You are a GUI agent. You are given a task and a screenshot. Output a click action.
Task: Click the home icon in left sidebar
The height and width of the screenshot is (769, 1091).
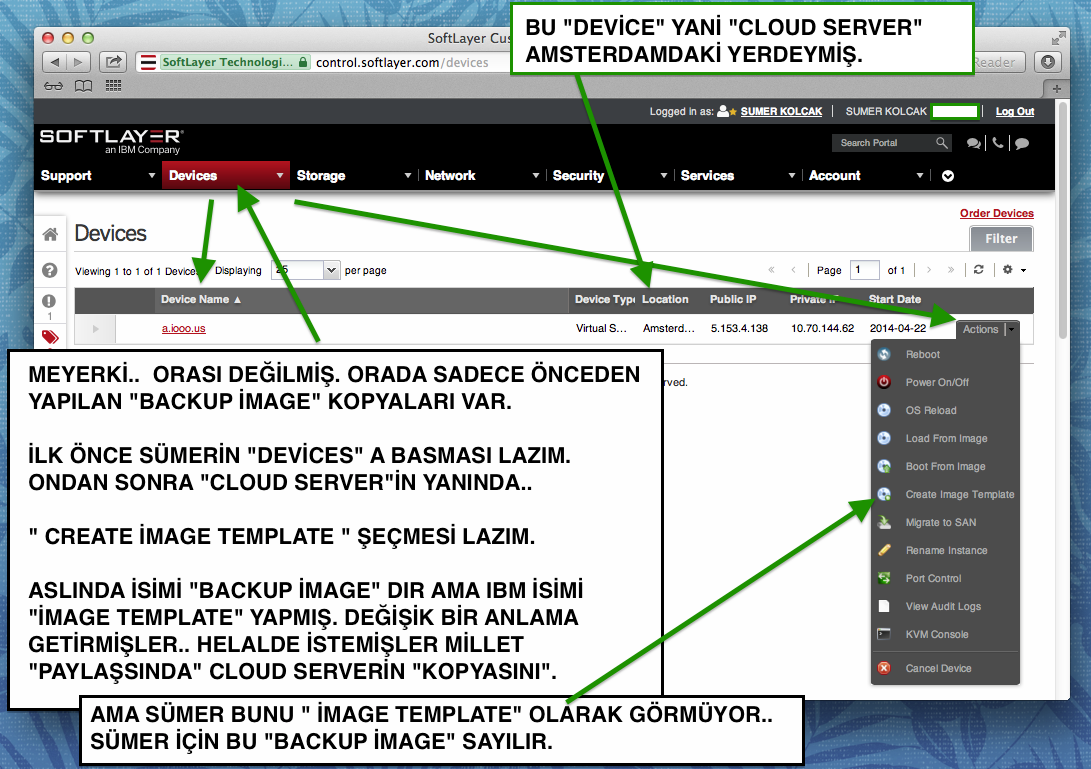(50, 234)
